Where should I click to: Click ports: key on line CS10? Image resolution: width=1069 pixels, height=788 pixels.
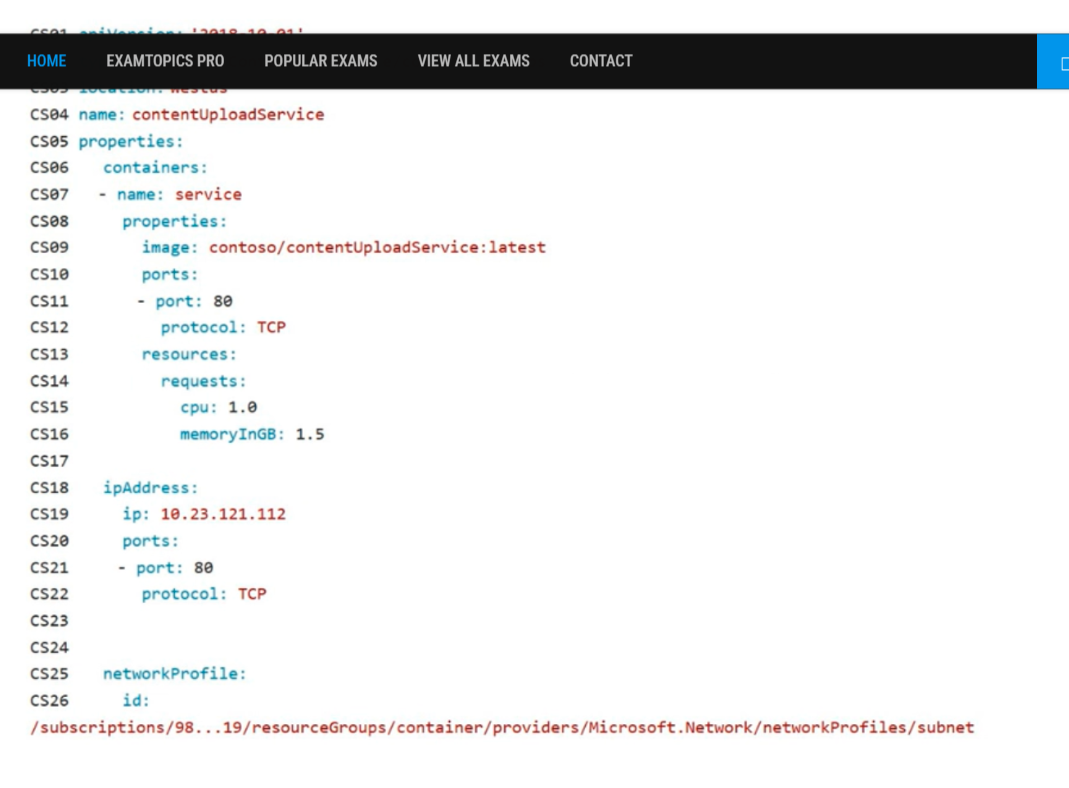coord(169,275)
